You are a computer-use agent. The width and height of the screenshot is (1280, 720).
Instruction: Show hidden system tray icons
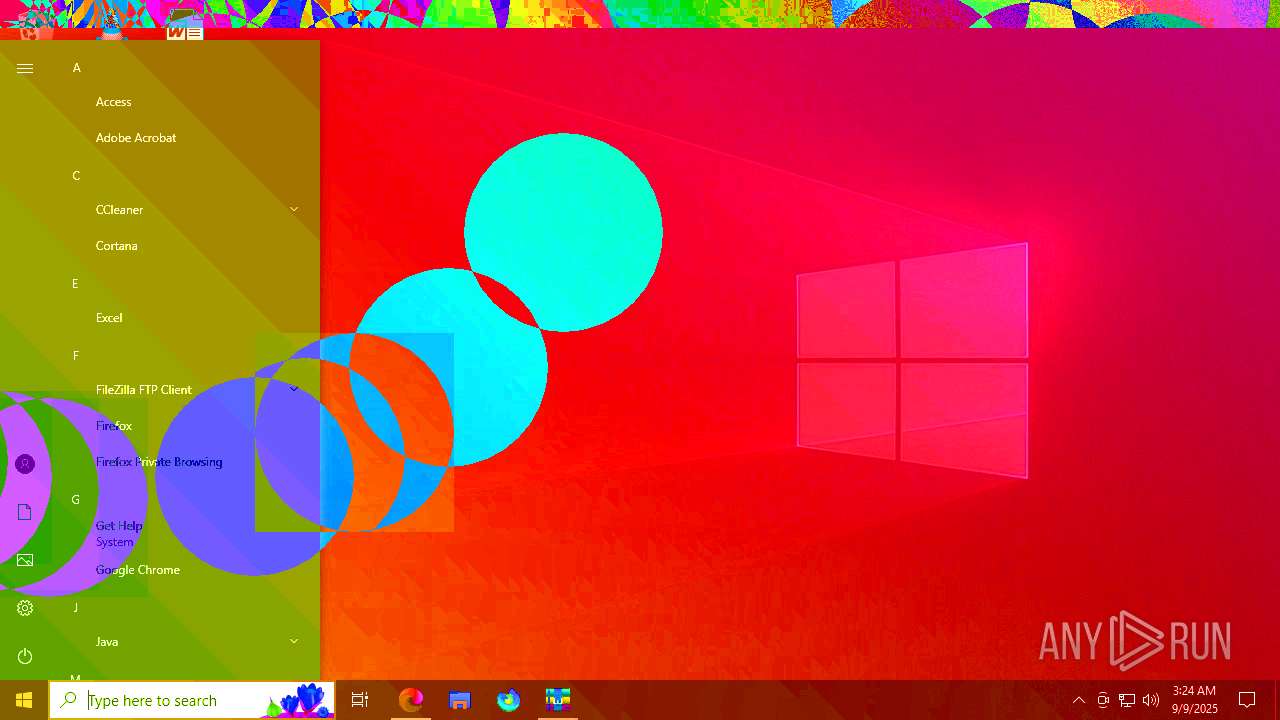[1079, 700]
